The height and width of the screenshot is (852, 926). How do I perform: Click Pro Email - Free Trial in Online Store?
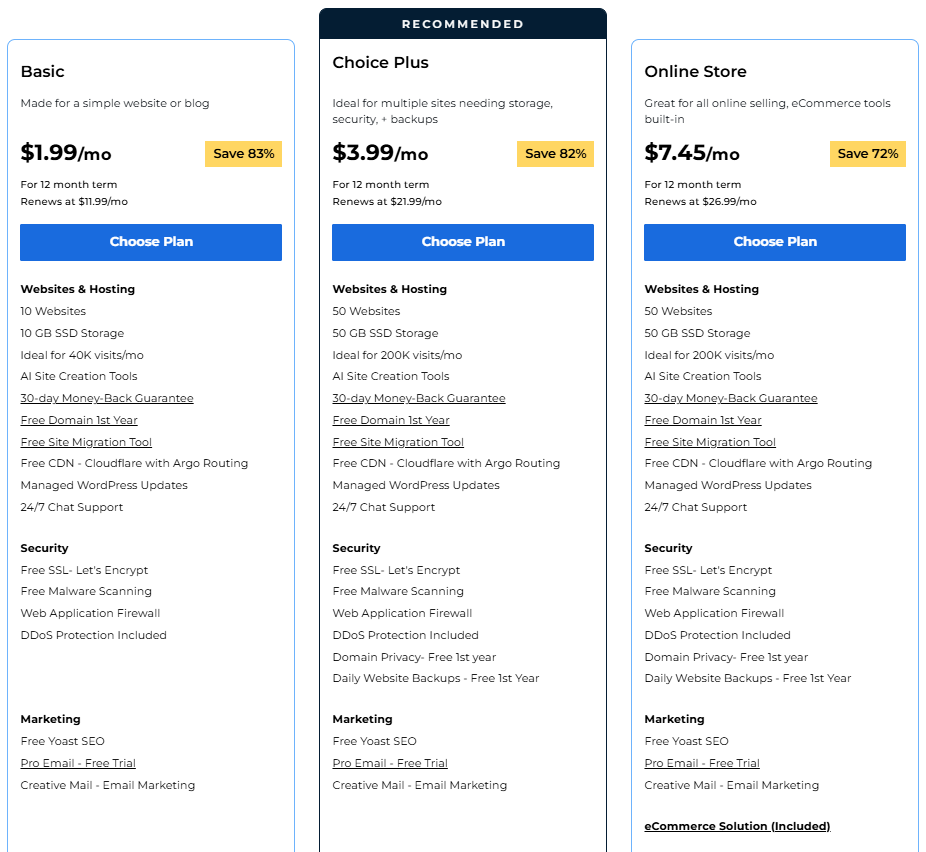702,763
